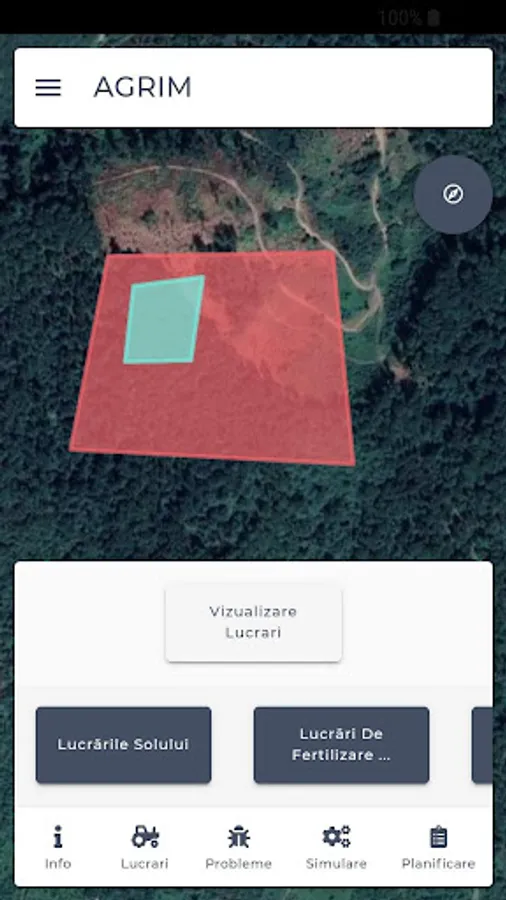Tap the compass button on map
506x900 pixels.
pos(453,195)
